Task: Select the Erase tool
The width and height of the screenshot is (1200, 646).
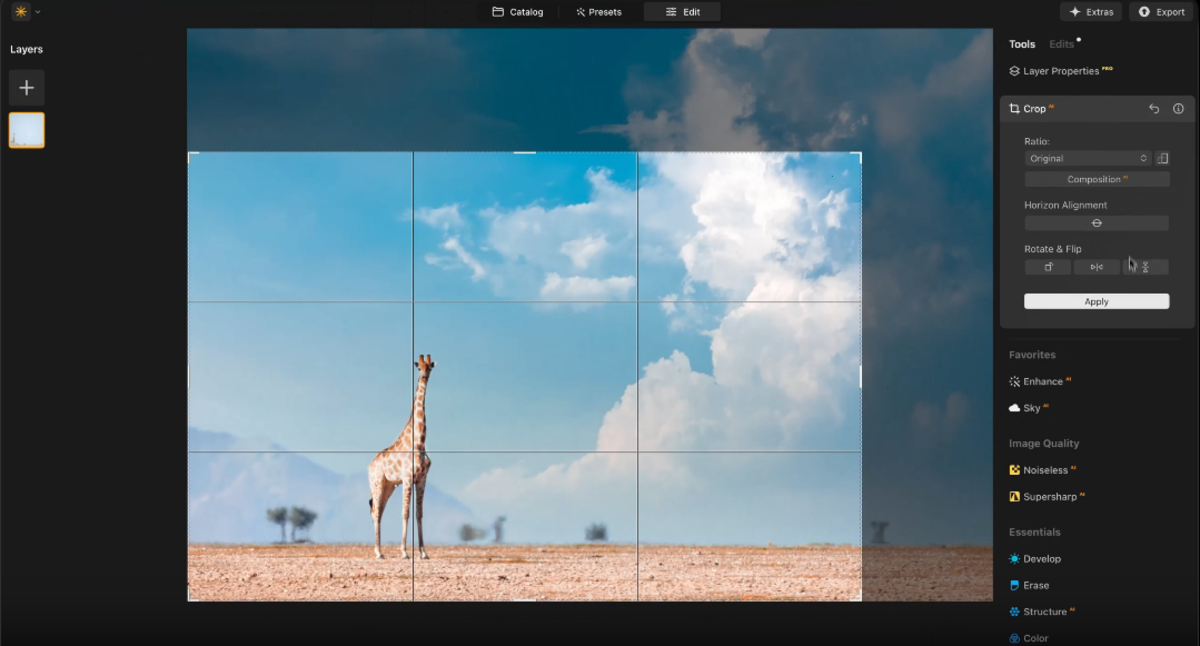Action: [x=1037, y=584]
